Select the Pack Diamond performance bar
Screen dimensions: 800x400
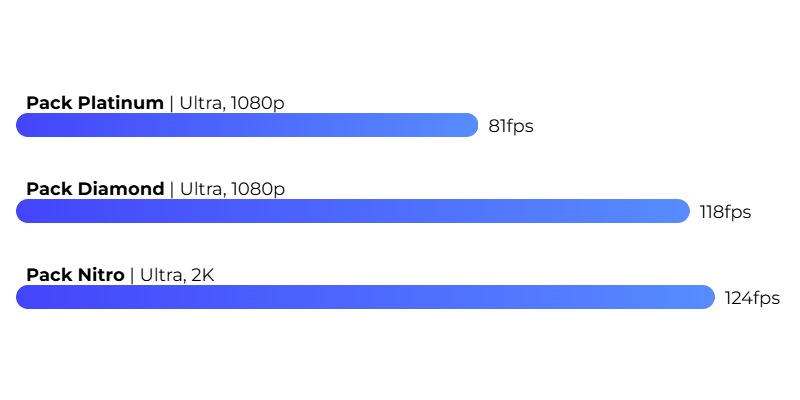353,211
